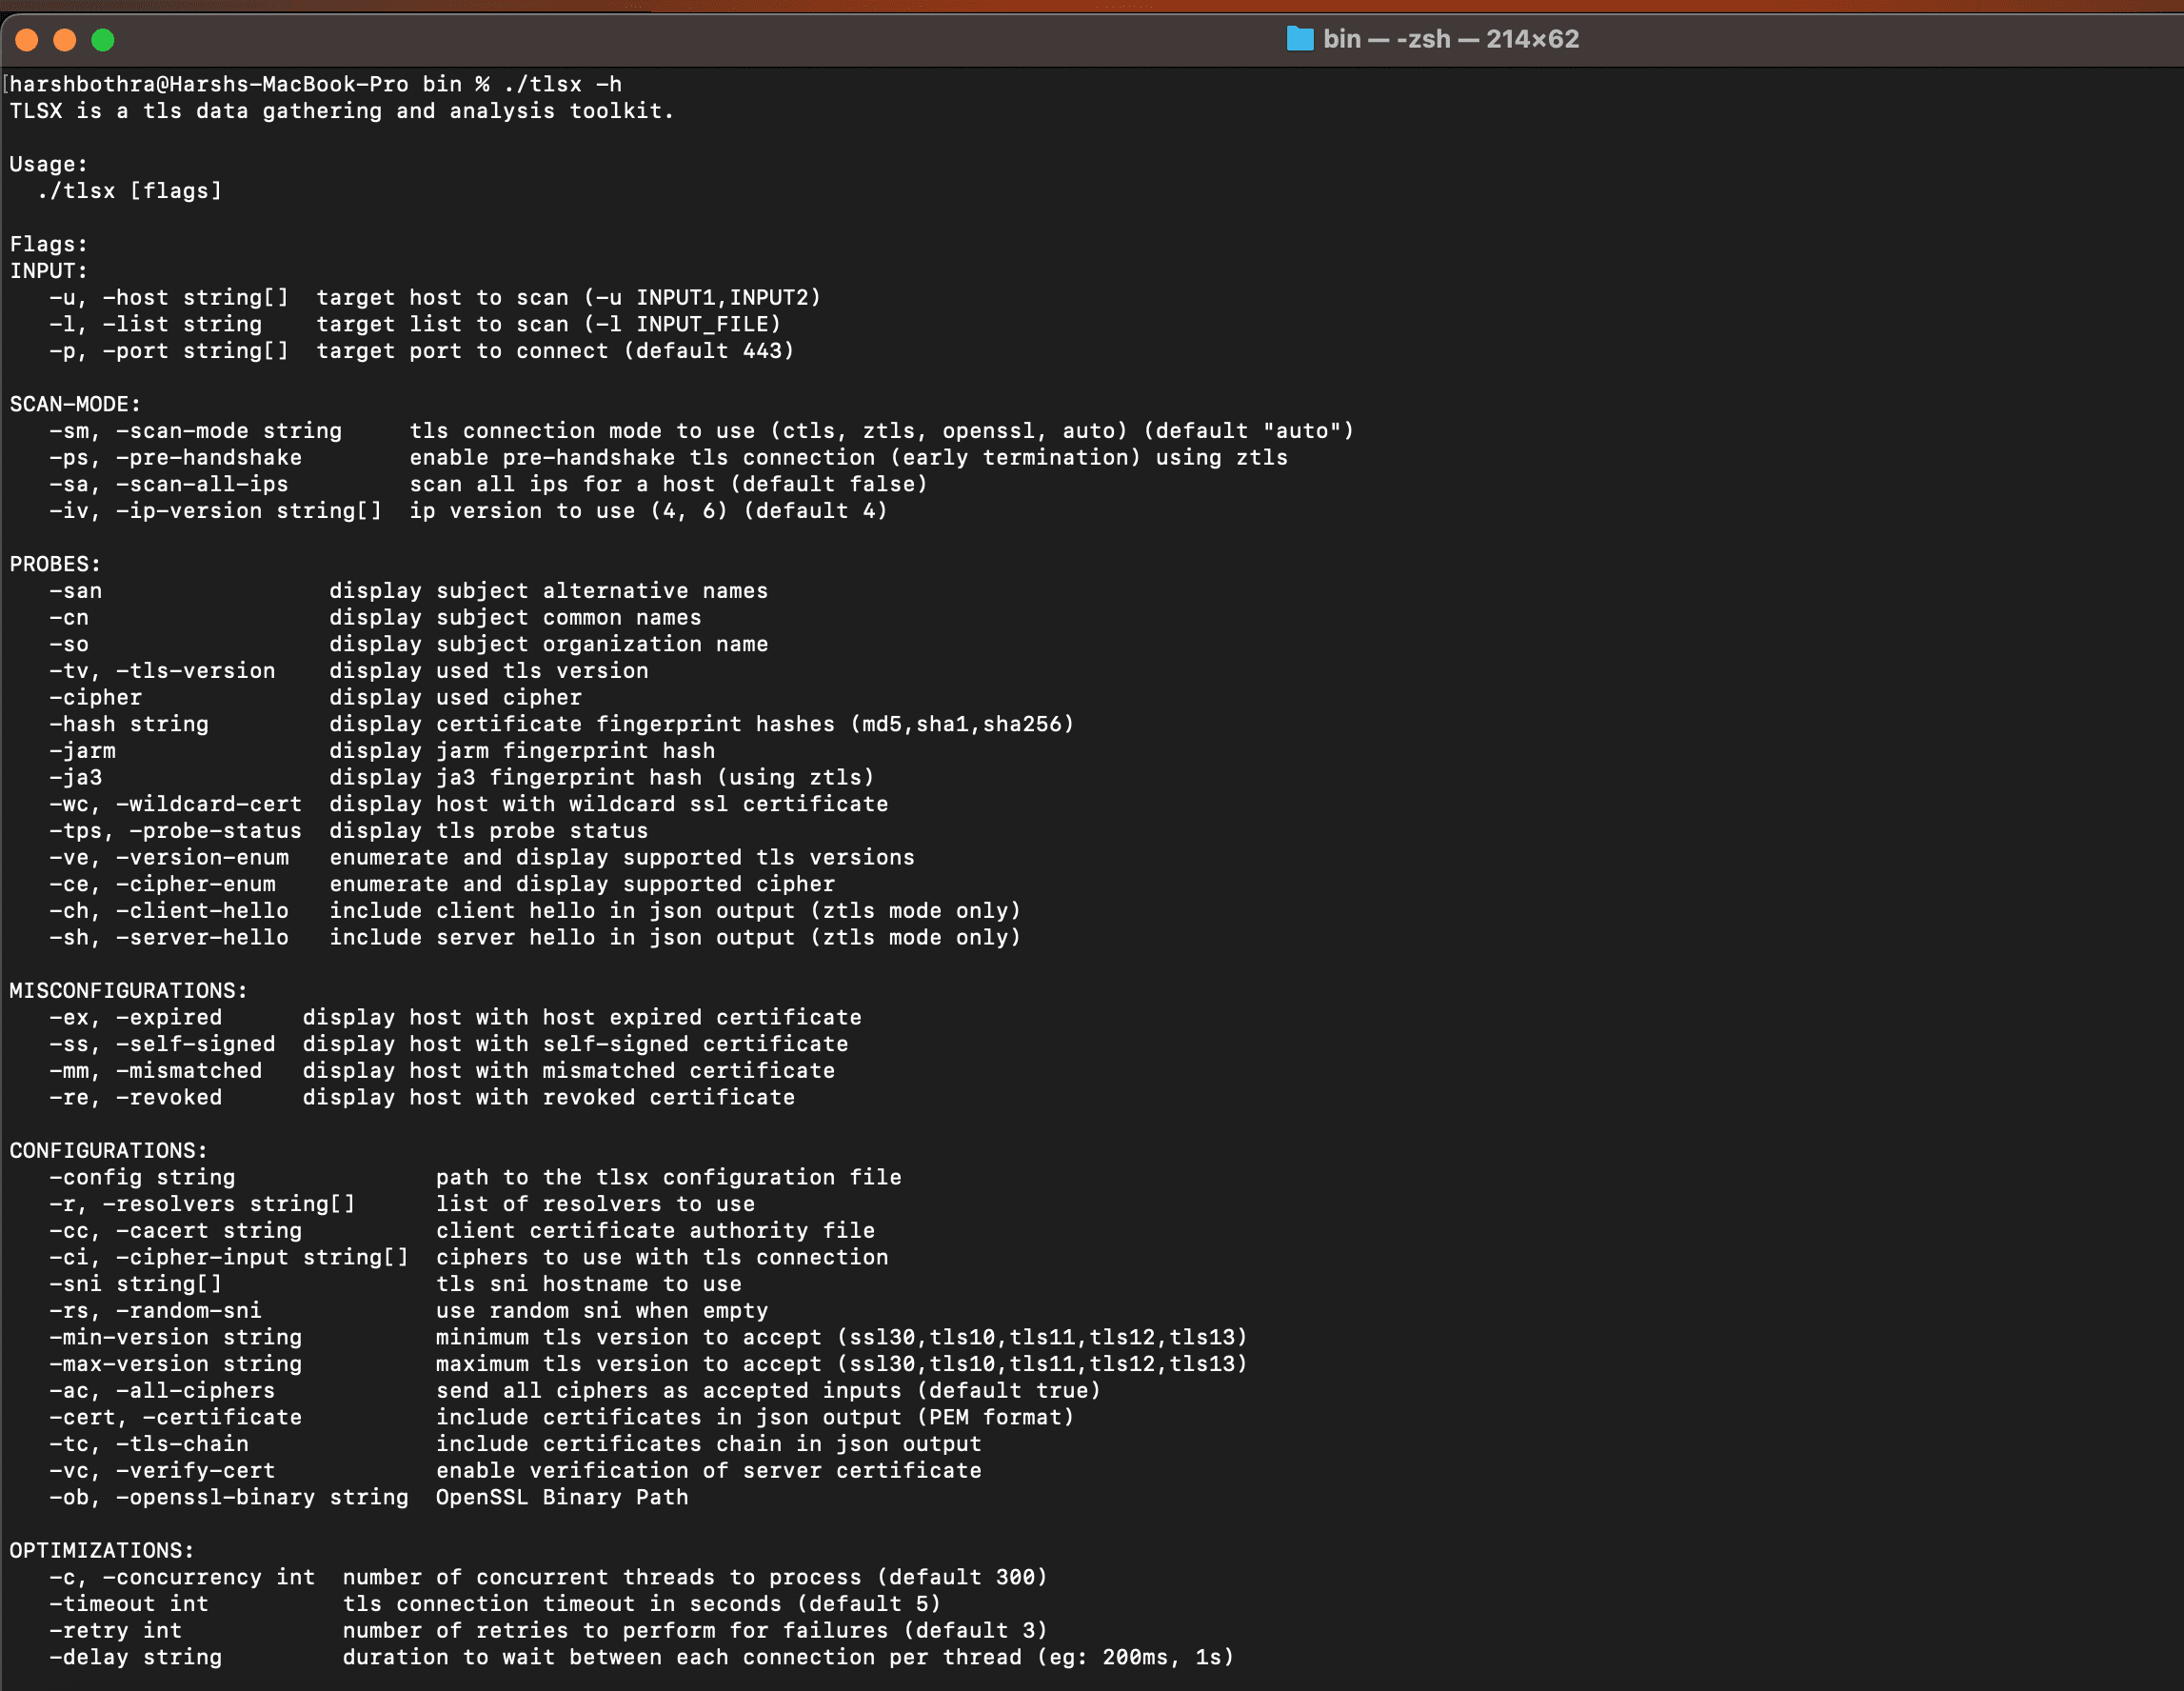
Task: Click the 'INPUT:' section heading
Action: [48, 271]
